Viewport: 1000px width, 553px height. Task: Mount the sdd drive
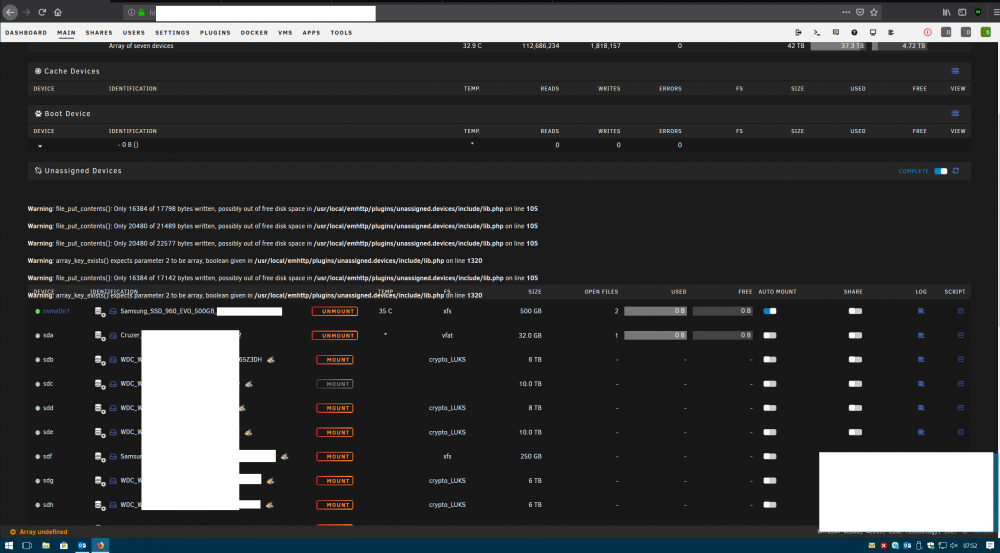tap(335, 408)
